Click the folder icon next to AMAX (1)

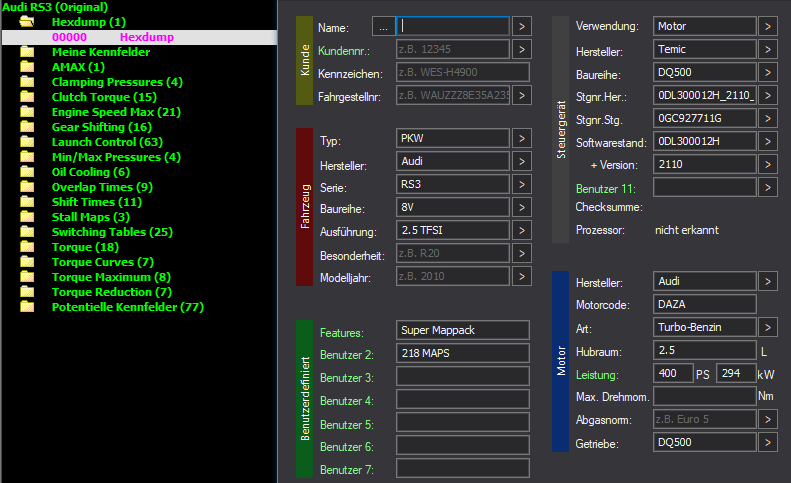click(27, 67)
